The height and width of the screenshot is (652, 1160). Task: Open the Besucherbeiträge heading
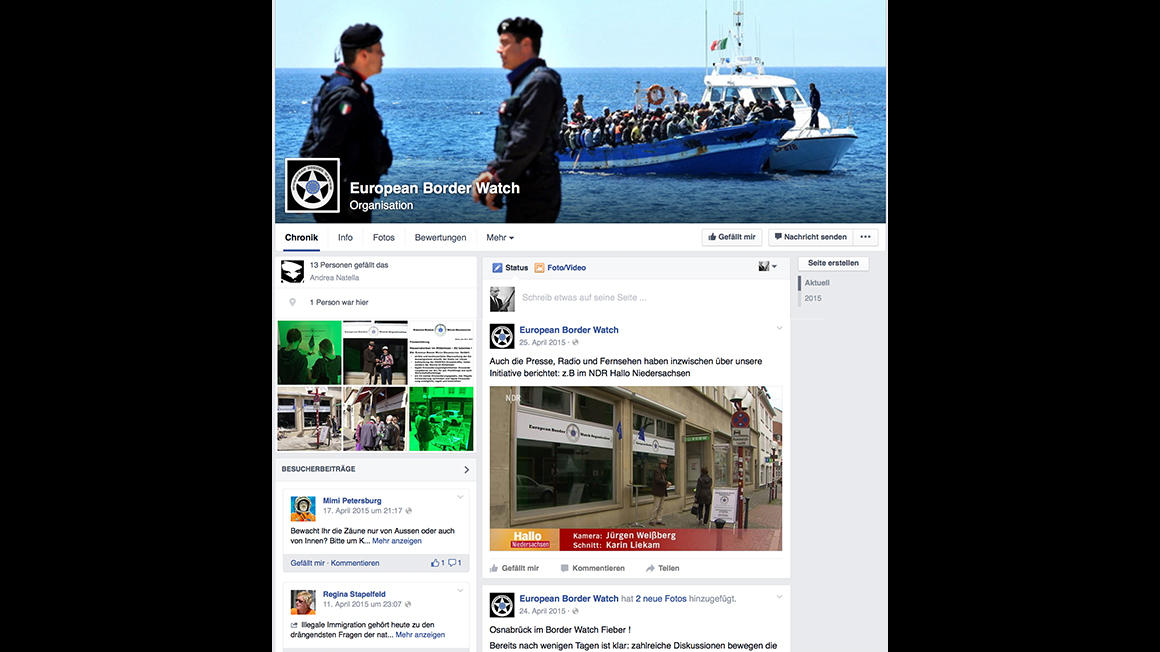pyautogui.click(x=318, y=469)
